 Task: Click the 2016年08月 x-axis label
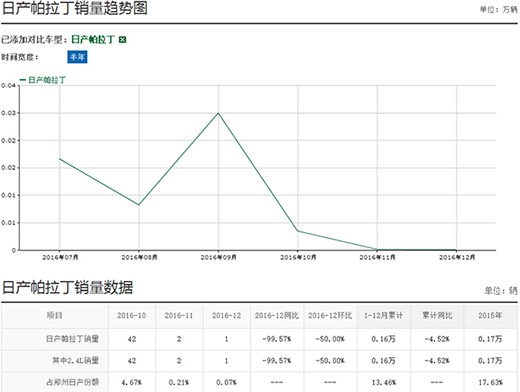pyautogui.click(x=139, y=257)
